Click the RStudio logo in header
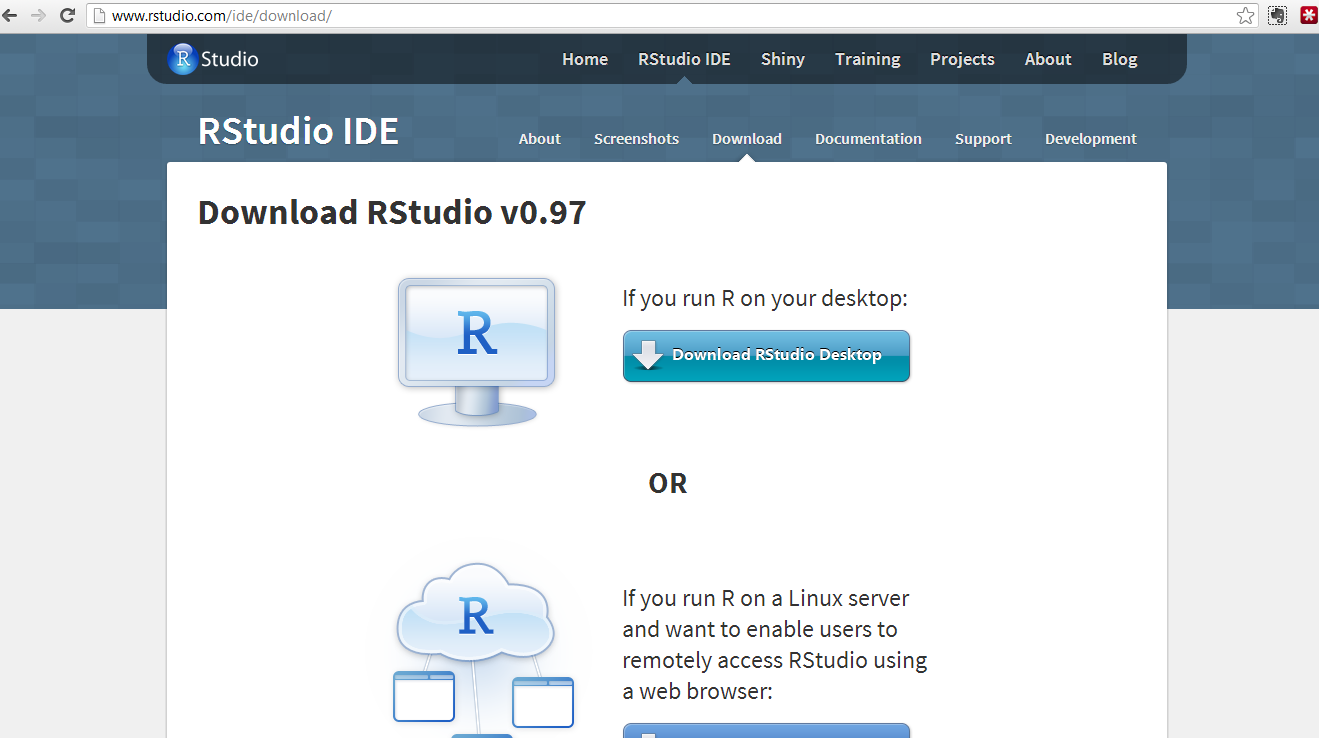 213,59
